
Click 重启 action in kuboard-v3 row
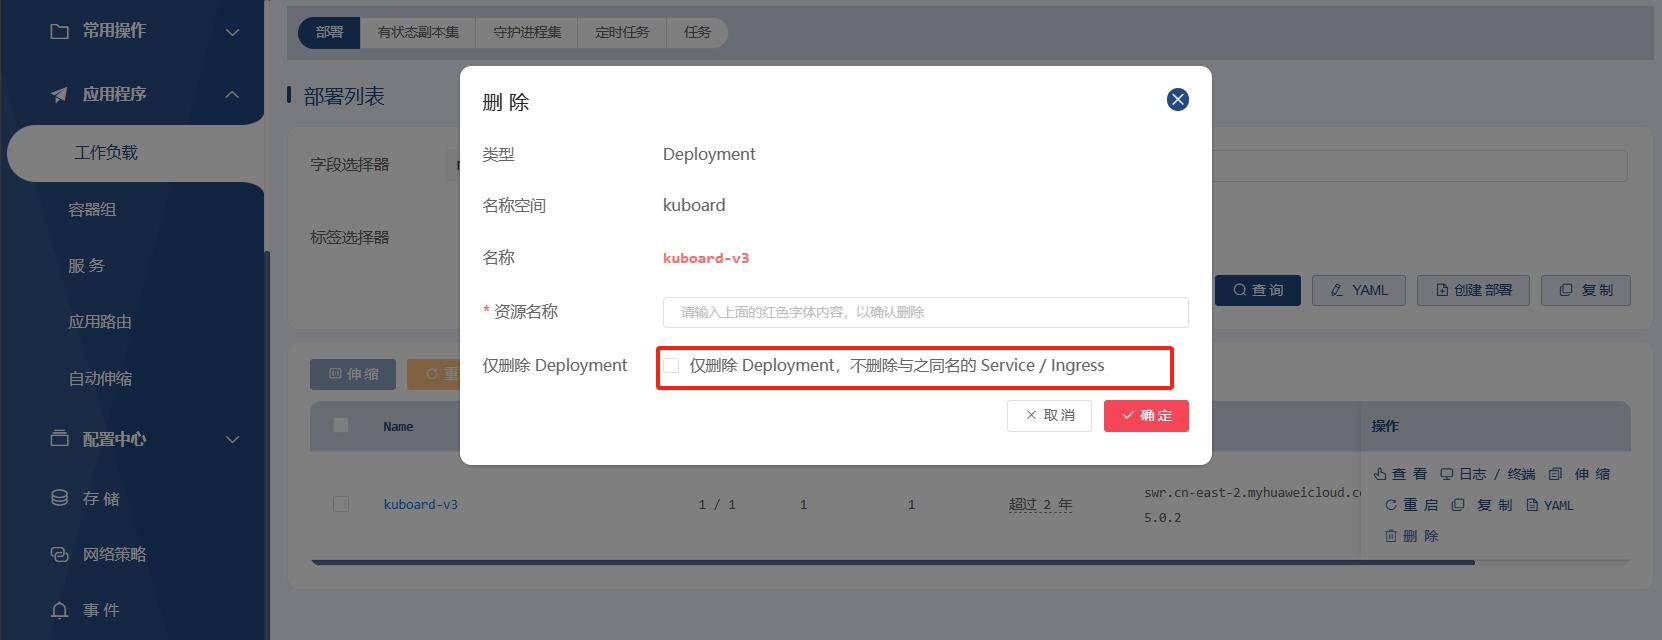[x=1411, y=505]
